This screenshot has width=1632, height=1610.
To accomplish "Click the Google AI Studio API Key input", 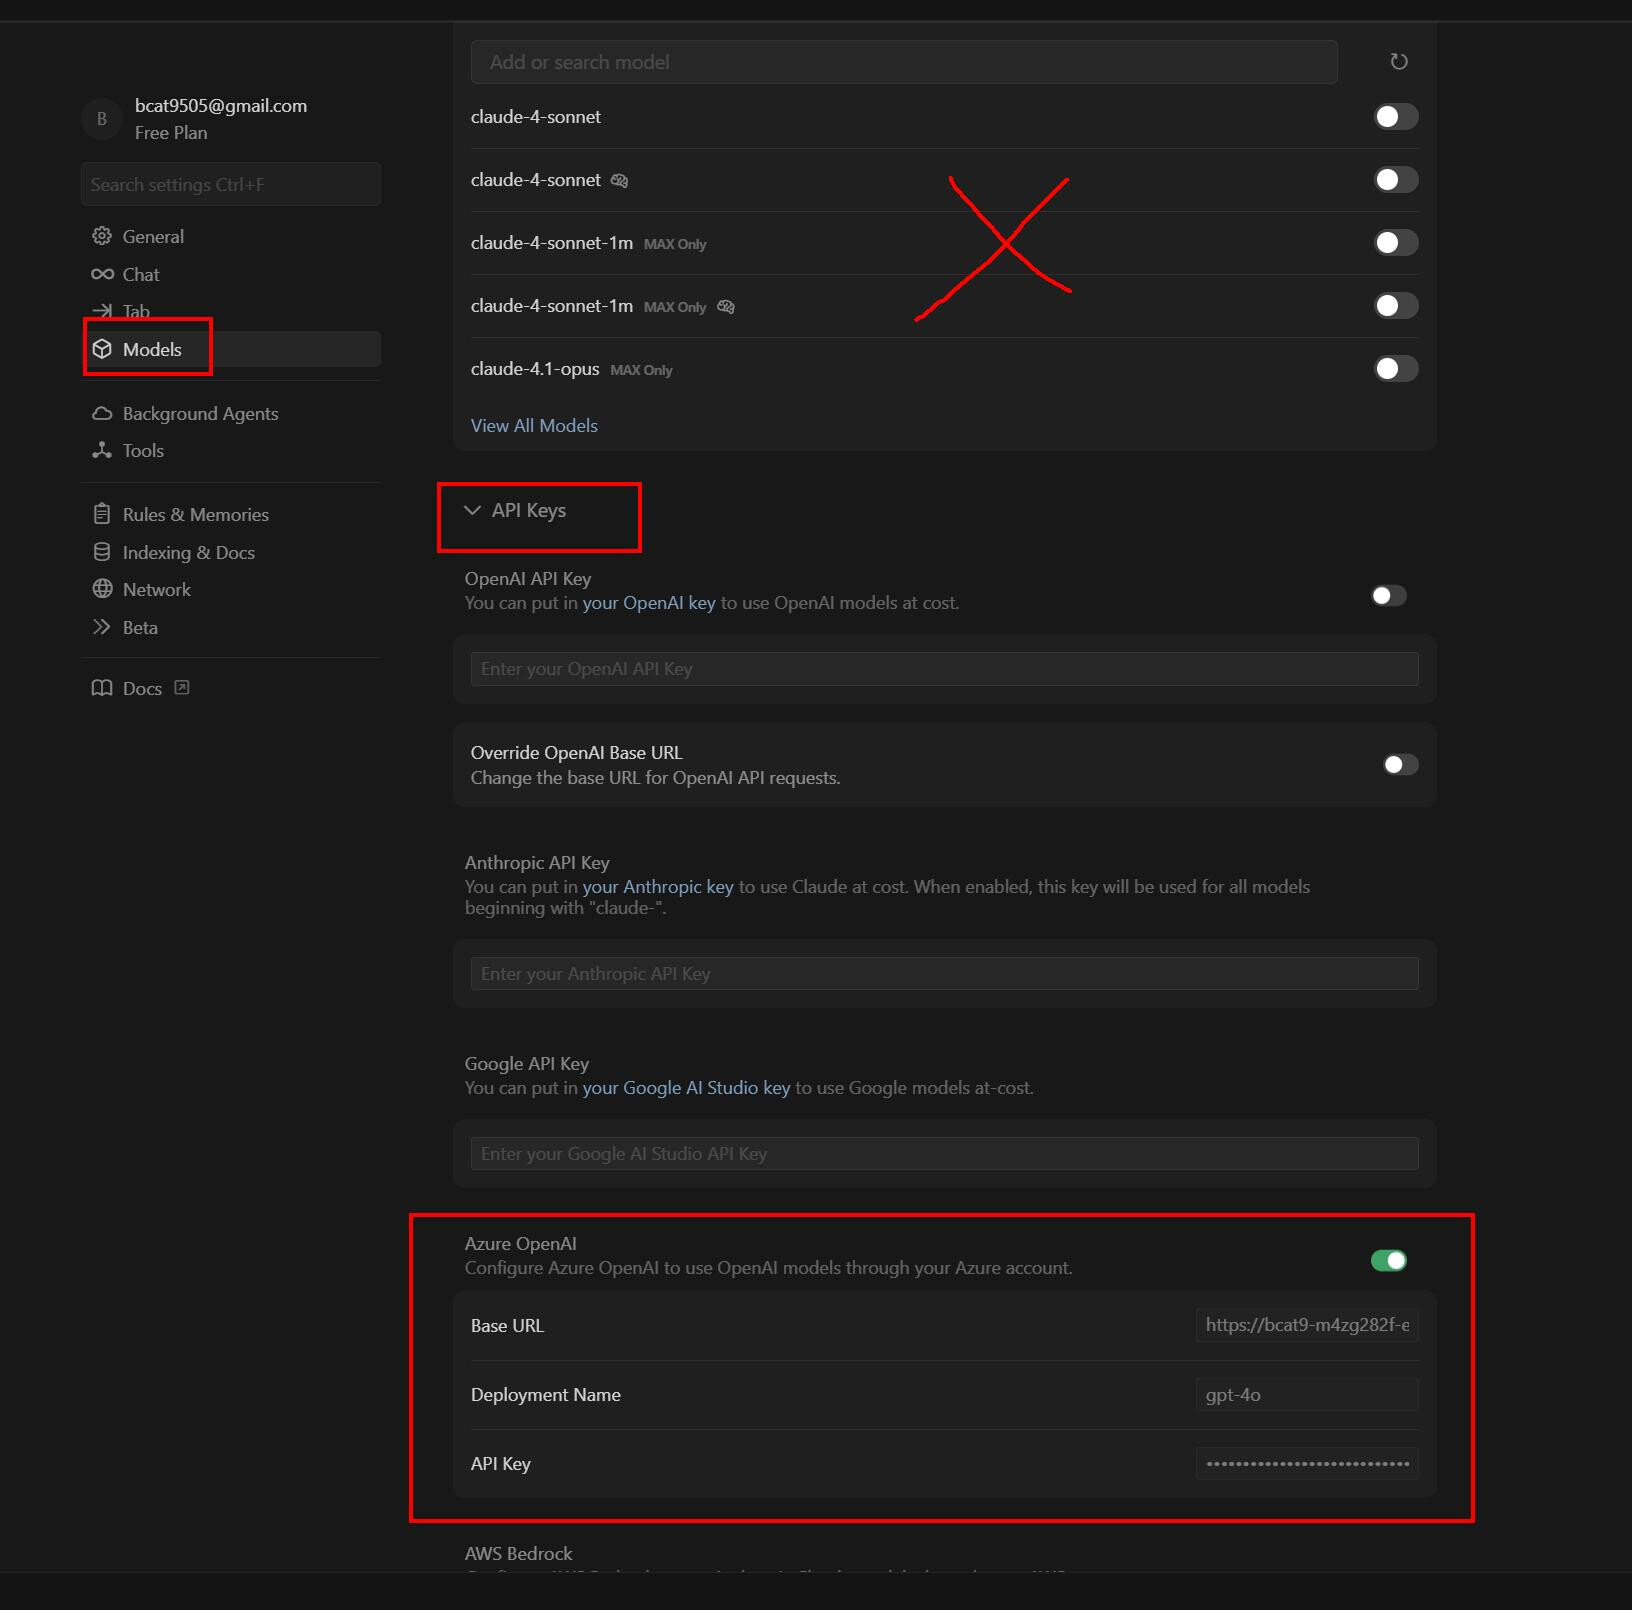I will [944, 1154].
